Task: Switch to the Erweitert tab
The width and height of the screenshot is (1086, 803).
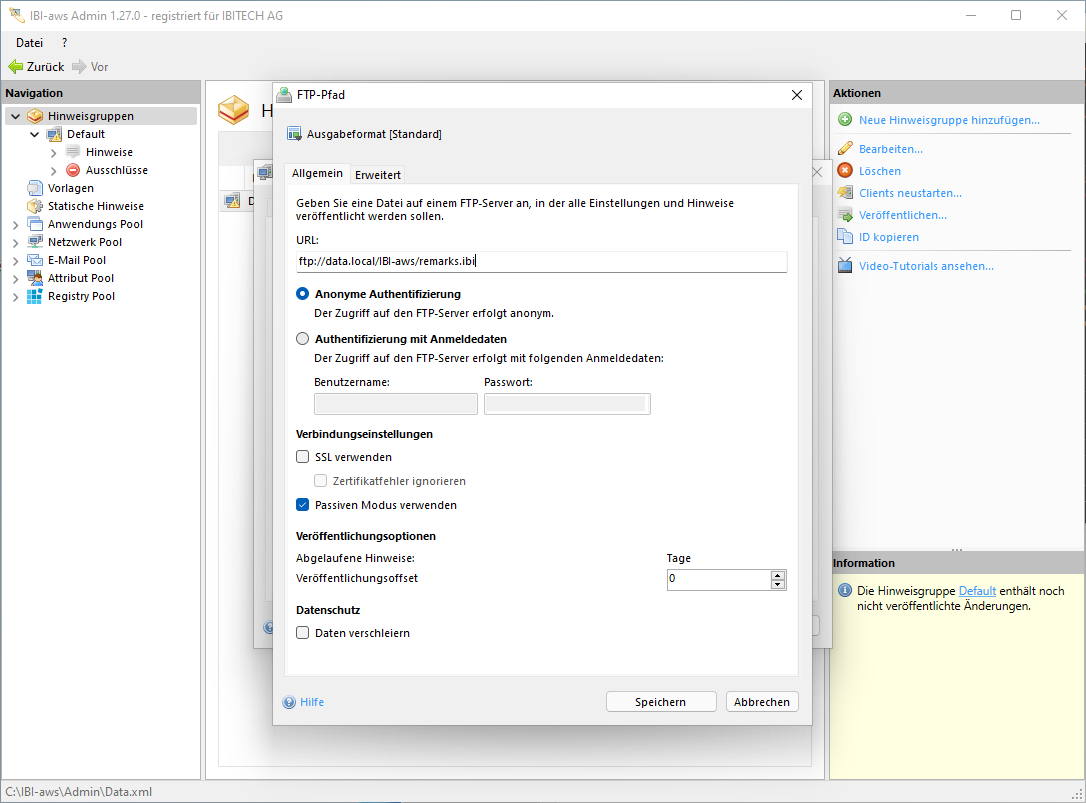Action: tap(378, 175)
